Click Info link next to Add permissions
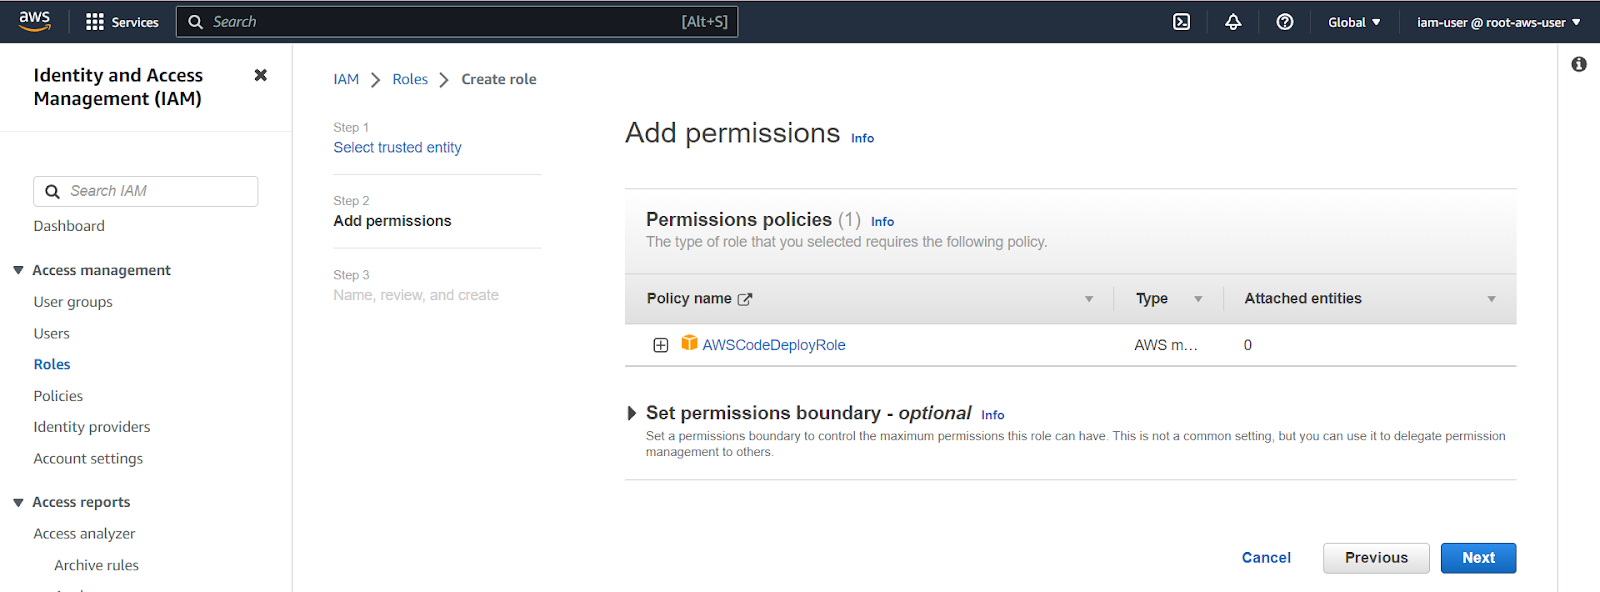This screenshot has height=592, width=1600. coord(862,138)
